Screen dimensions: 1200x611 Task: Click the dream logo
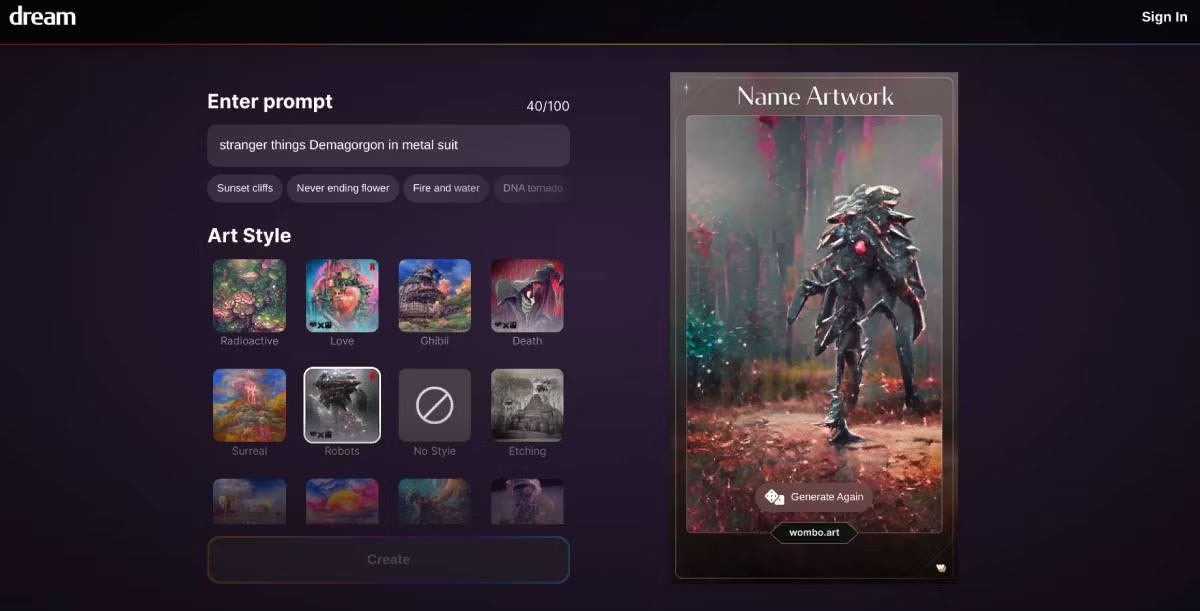(42, 16)
